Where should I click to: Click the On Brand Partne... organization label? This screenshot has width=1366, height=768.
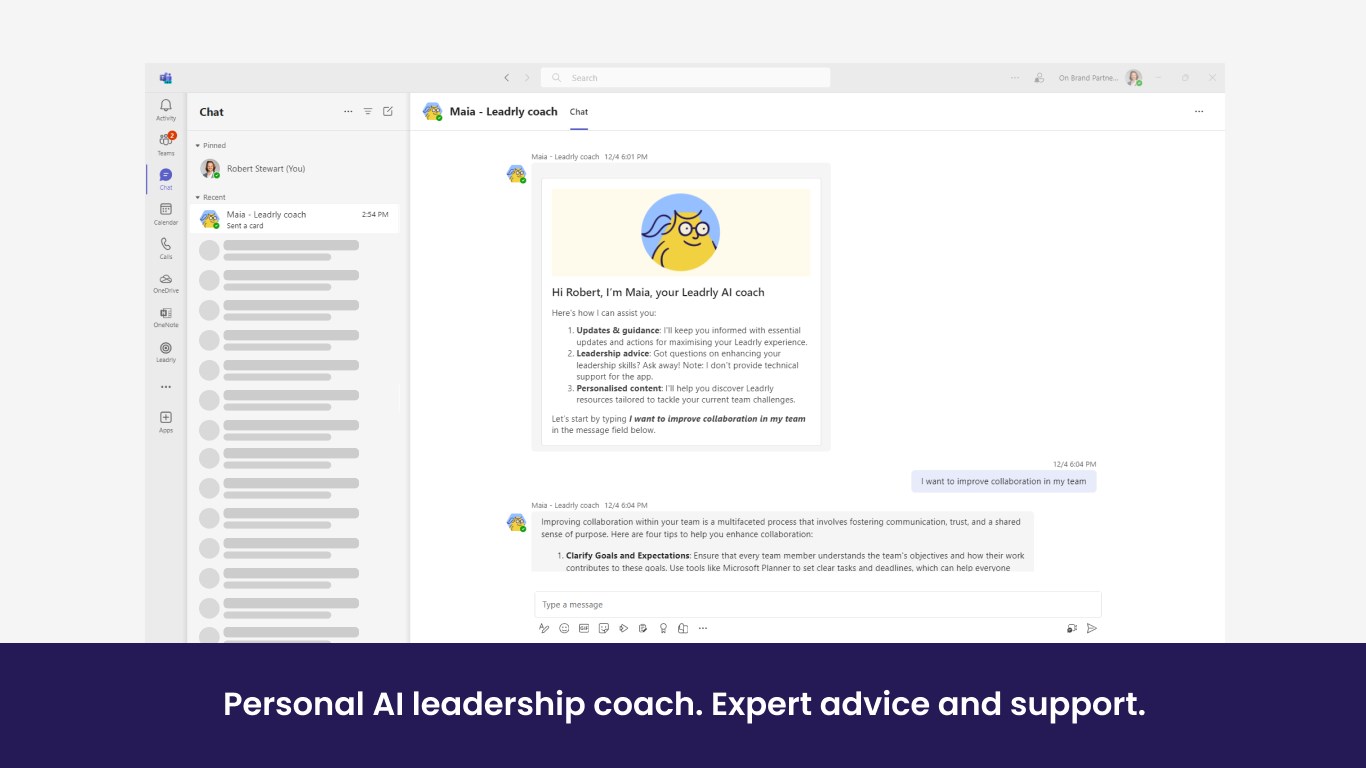pyautogui.click(x=1088, y=78)
